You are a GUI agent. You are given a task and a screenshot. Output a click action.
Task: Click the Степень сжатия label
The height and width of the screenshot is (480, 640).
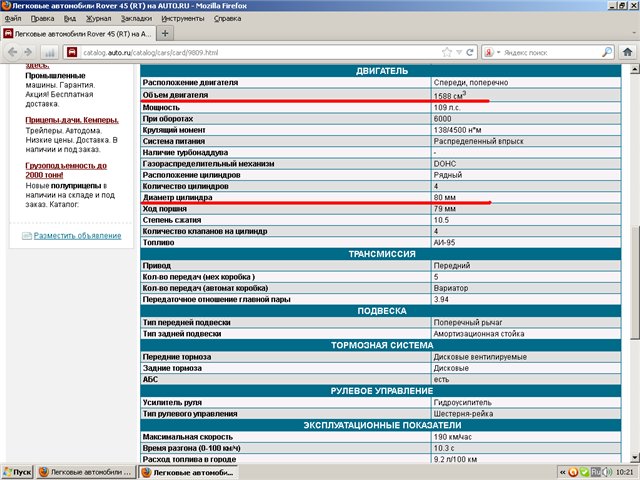171,220
